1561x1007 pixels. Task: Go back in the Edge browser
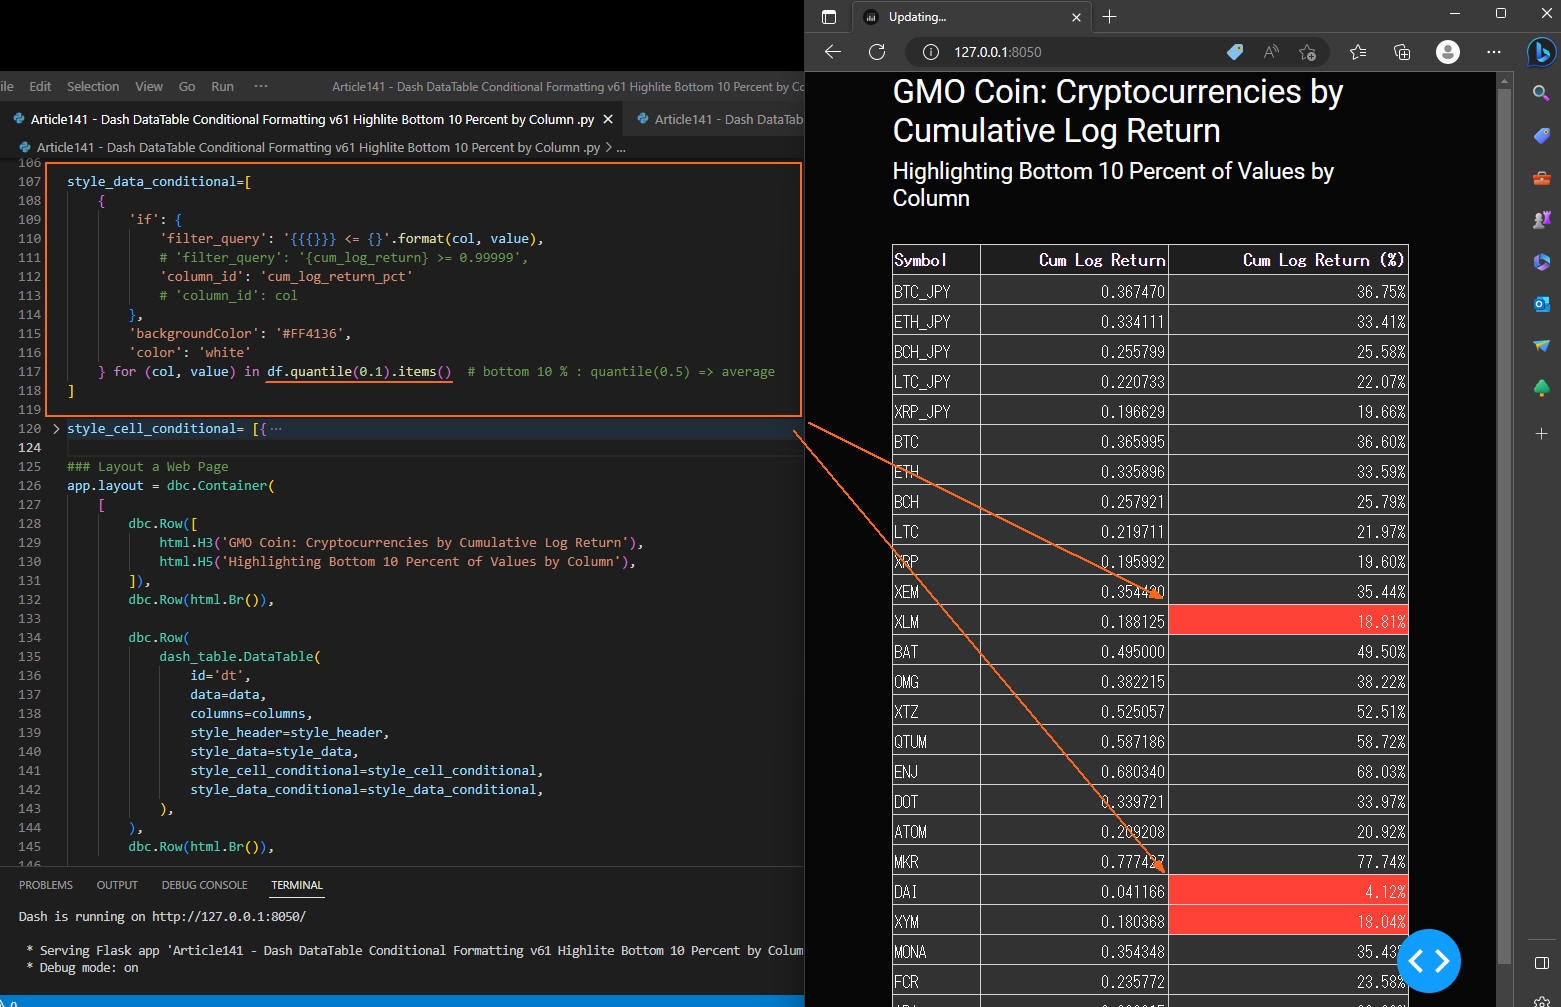pos(833,52)
